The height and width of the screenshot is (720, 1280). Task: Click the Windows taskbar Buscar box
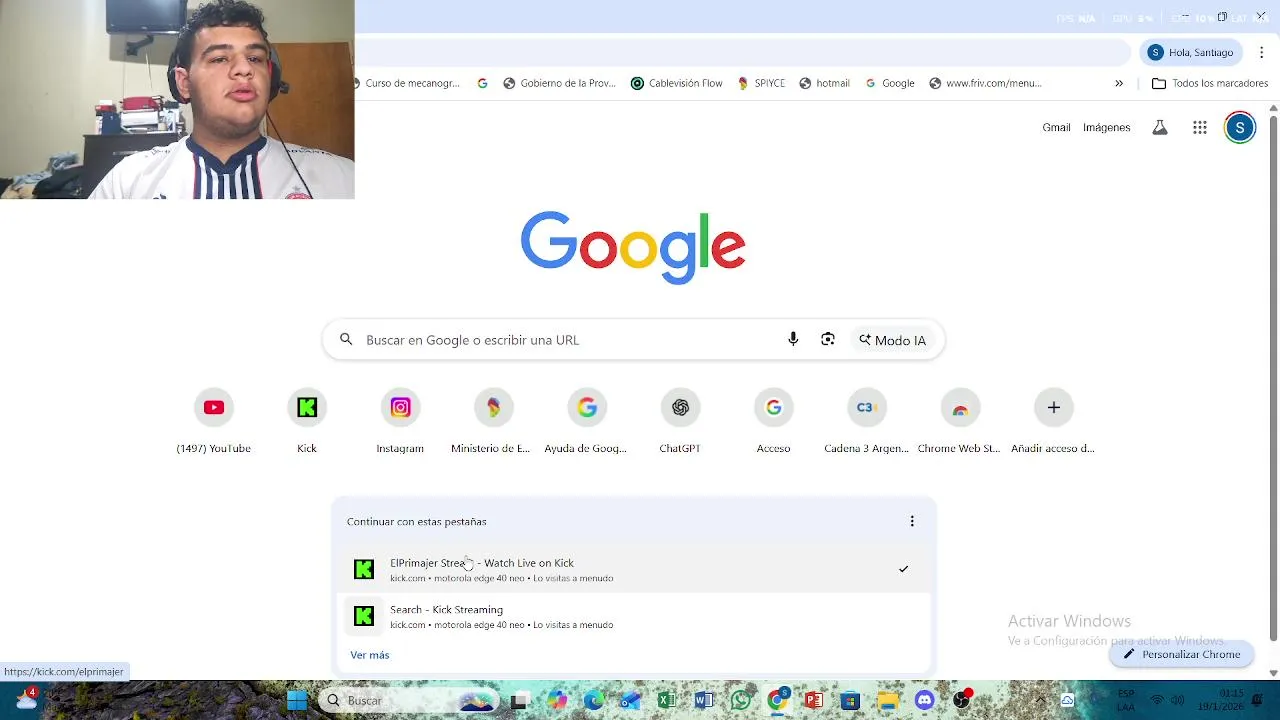pyautogui.click(x=410, y=700)
